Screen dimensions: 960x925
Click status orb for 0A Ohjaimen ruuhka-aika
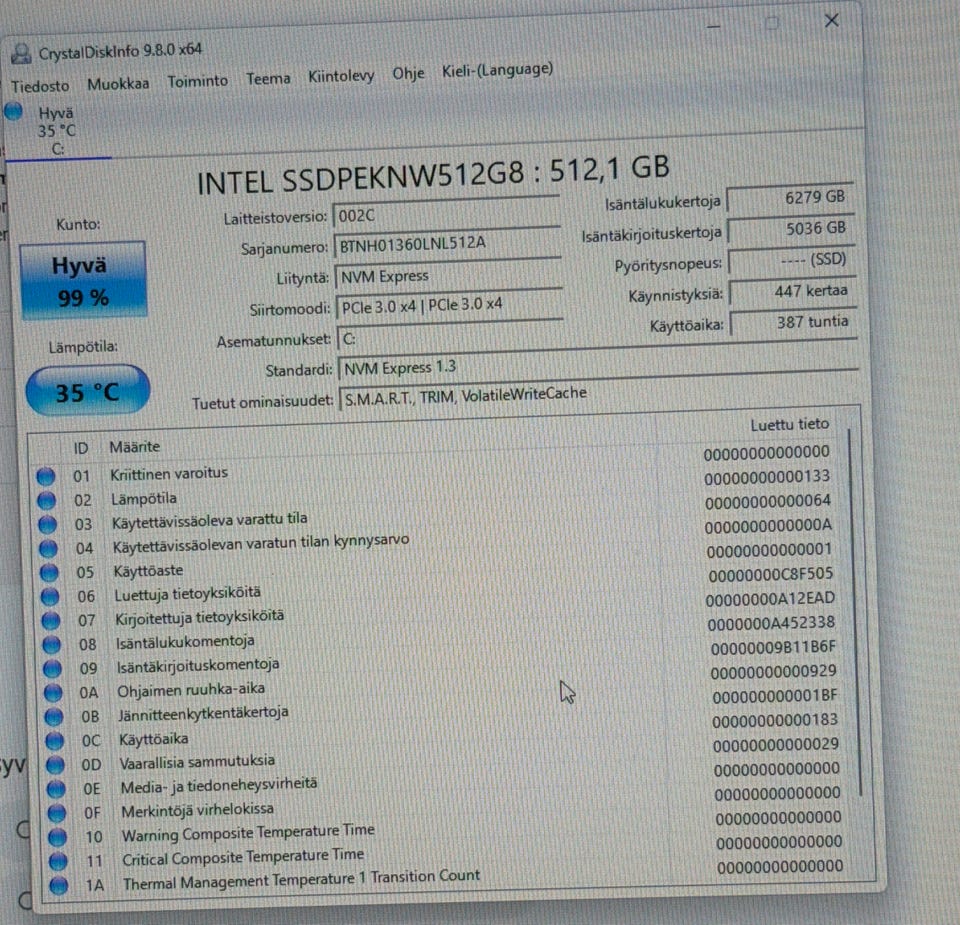(53, 692)
